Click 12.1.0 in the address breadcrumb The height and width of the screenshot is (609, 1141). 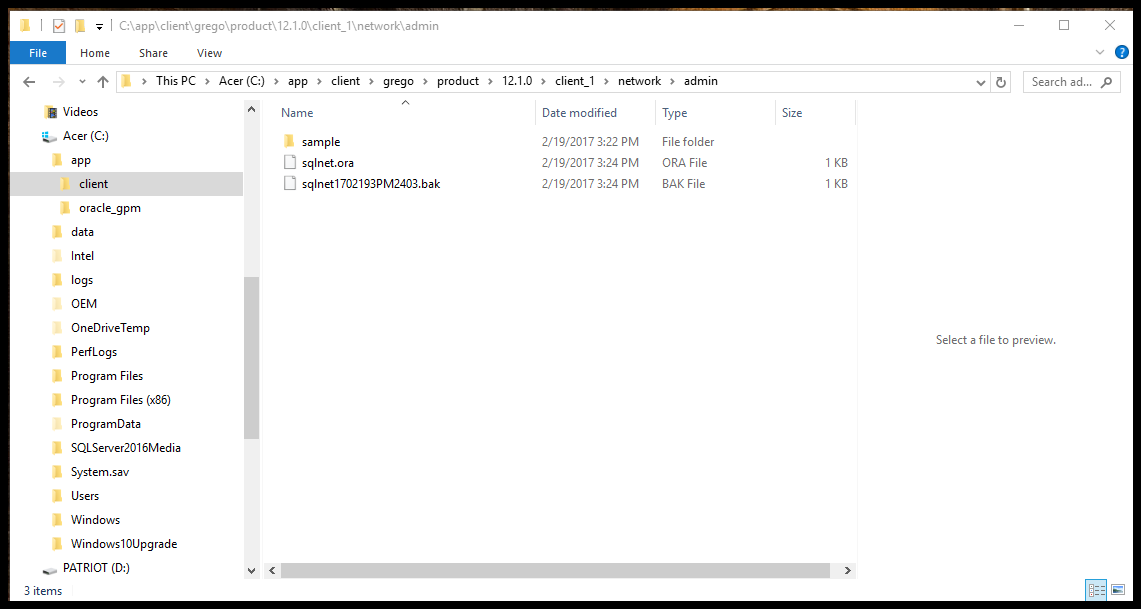pyautogui.click(x=517, y=81)
